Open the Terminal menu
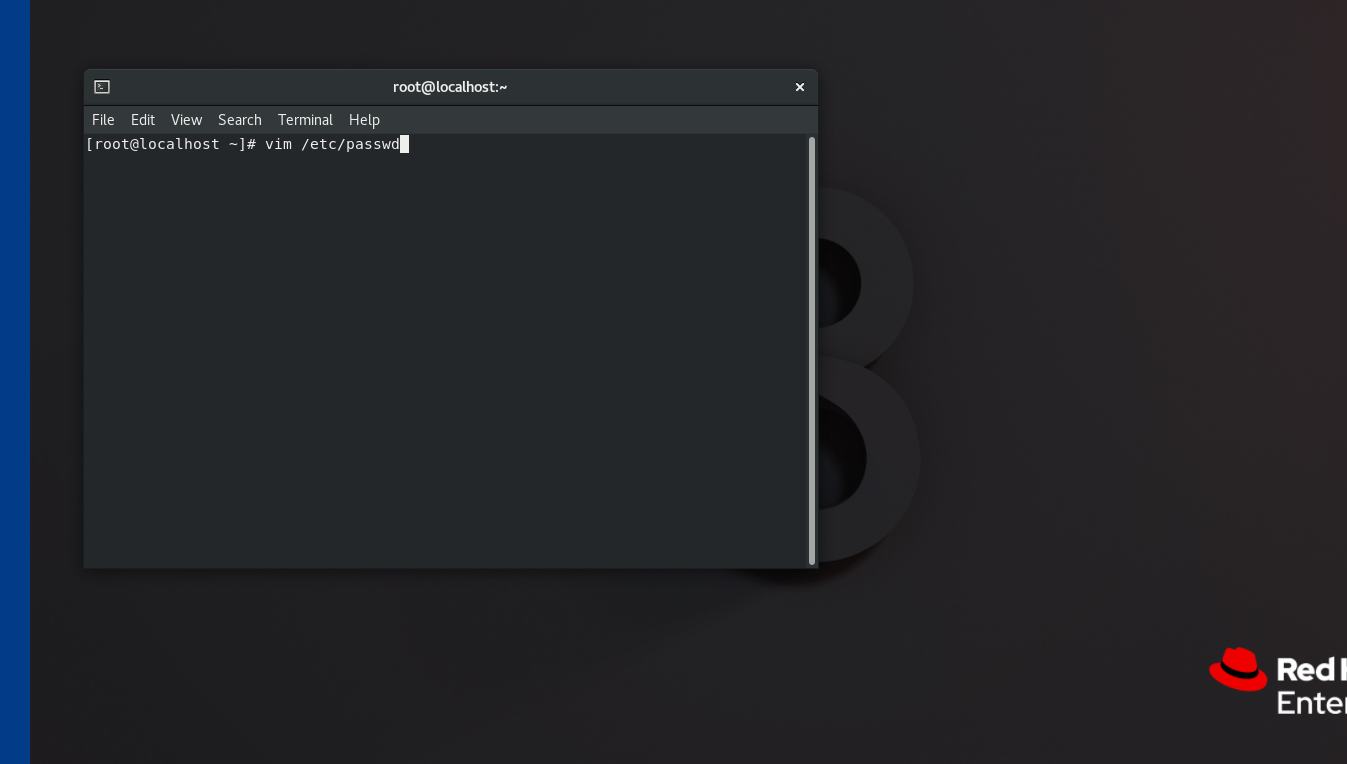Image resolution: width=1347 pixels, height=764 pixels. point(305,120)
